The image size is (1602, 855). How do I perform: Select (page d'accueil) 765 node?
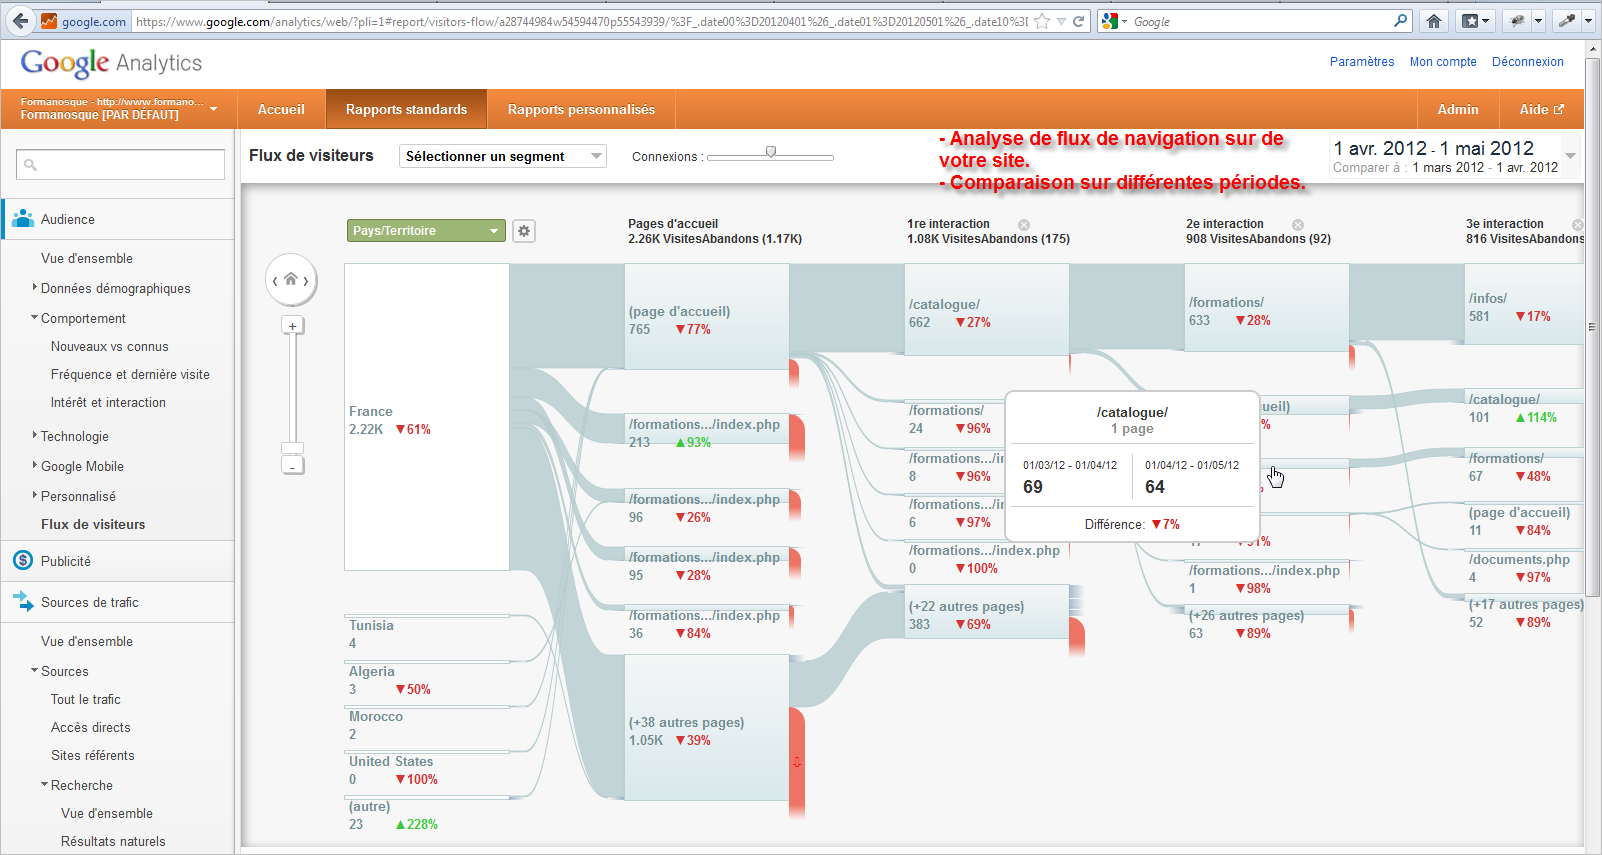[707, 317]
